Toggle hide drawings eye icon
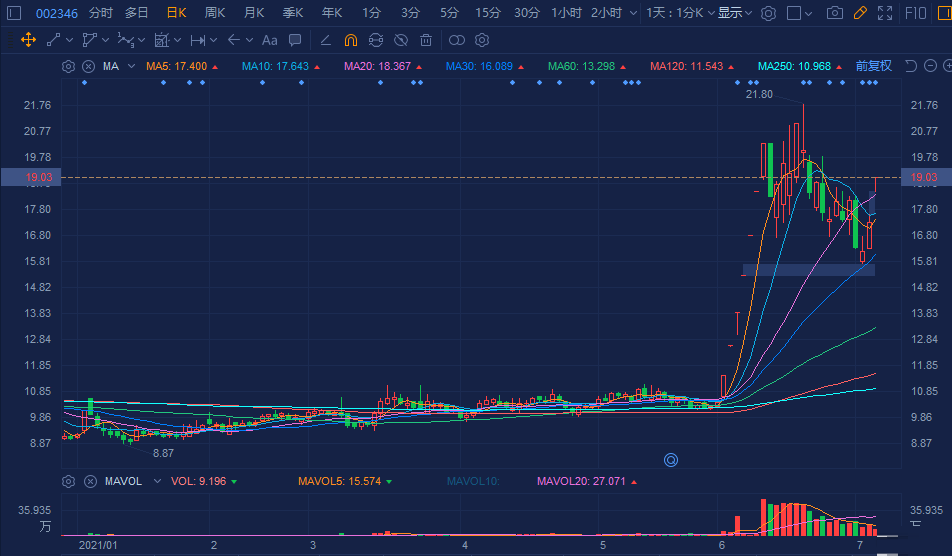Screen dimensions: 952x556 (400, 40)
